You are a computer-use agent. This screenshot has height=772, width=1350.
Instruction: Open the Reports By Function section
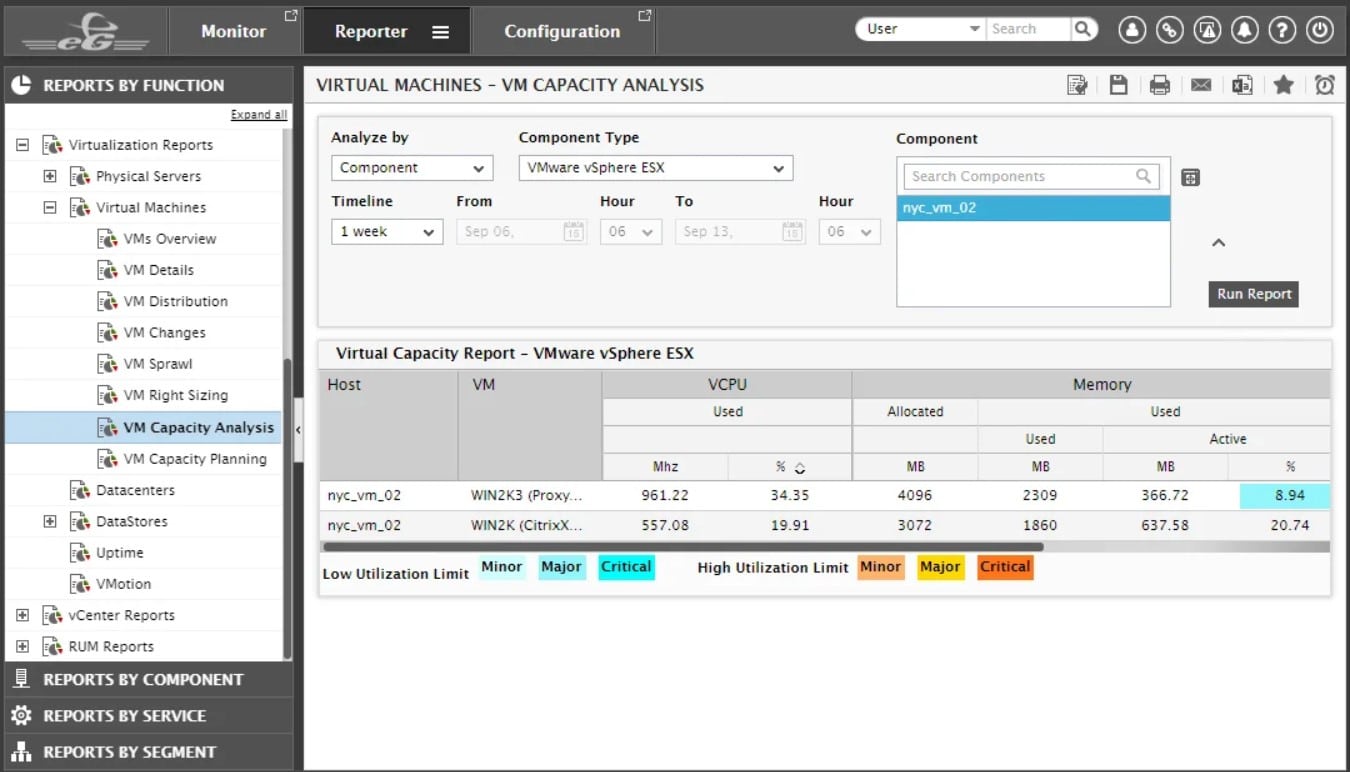(147, 85)
